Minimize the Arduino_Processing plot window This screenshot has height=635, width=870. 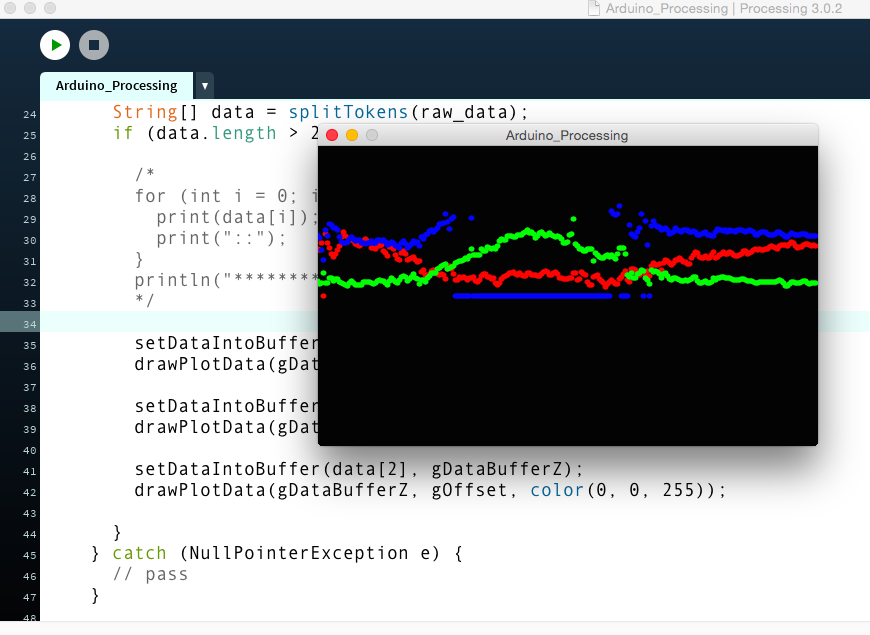352,135
